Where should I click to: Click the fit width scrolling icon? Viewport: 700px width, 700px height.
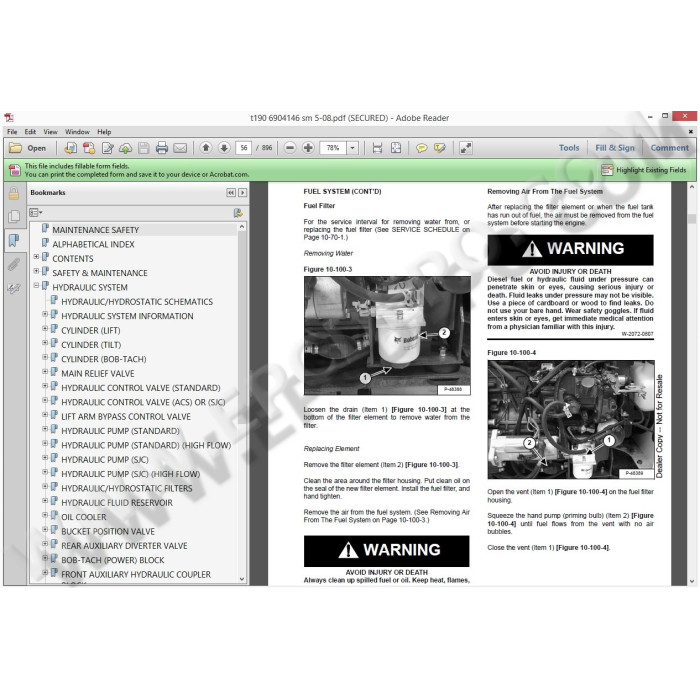pyautogui.click(x=377, y=148)
